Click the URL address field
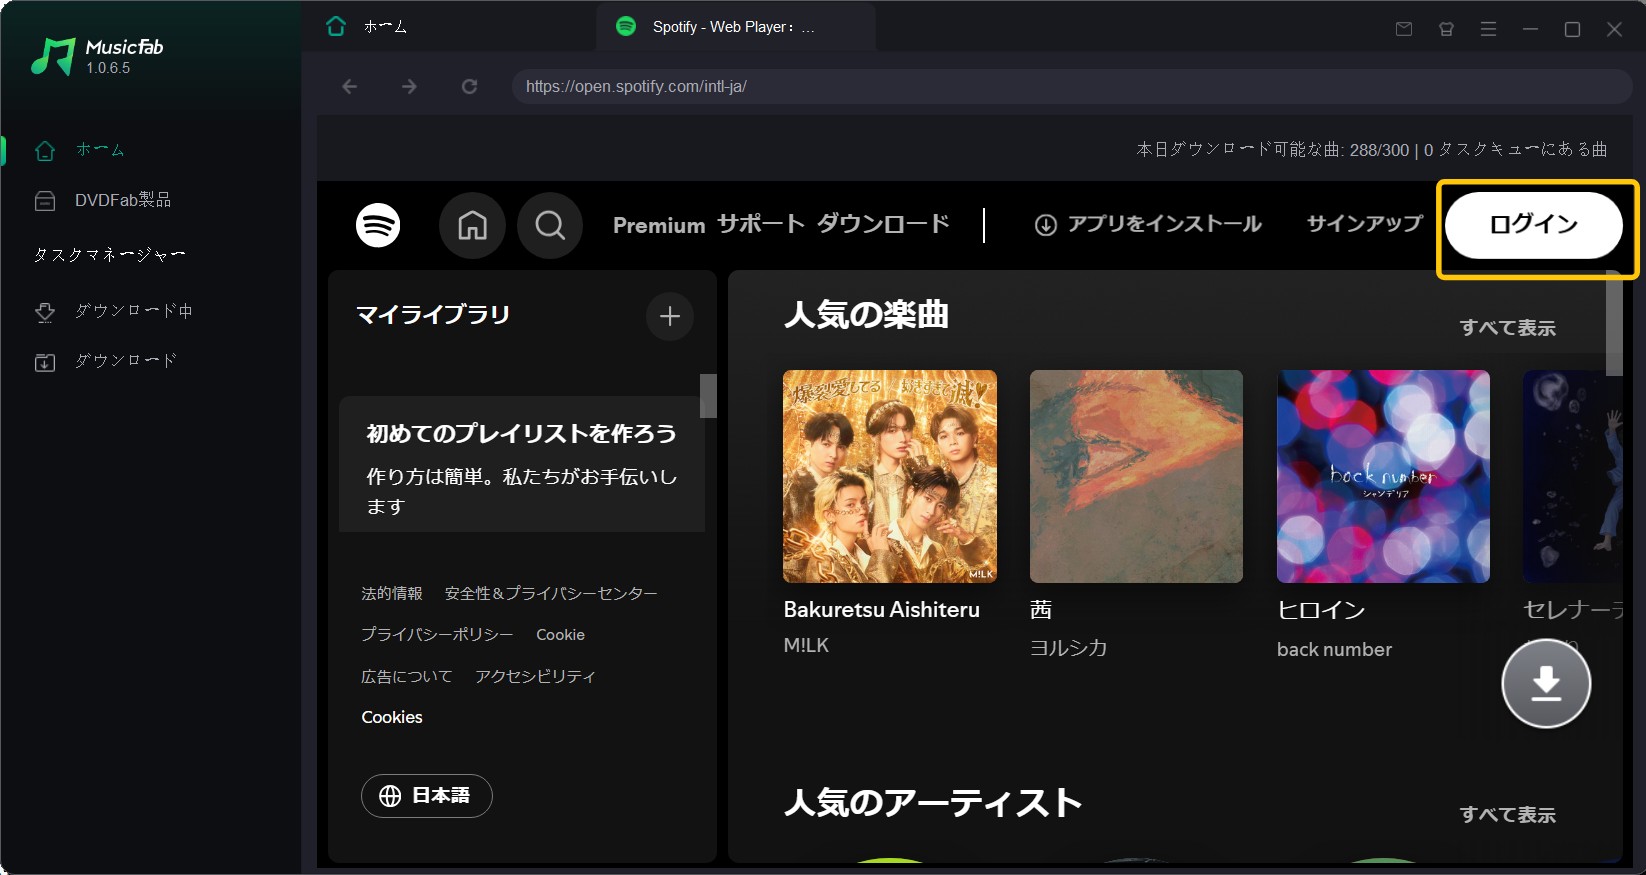The image size is (1646, 875). 1072,87
